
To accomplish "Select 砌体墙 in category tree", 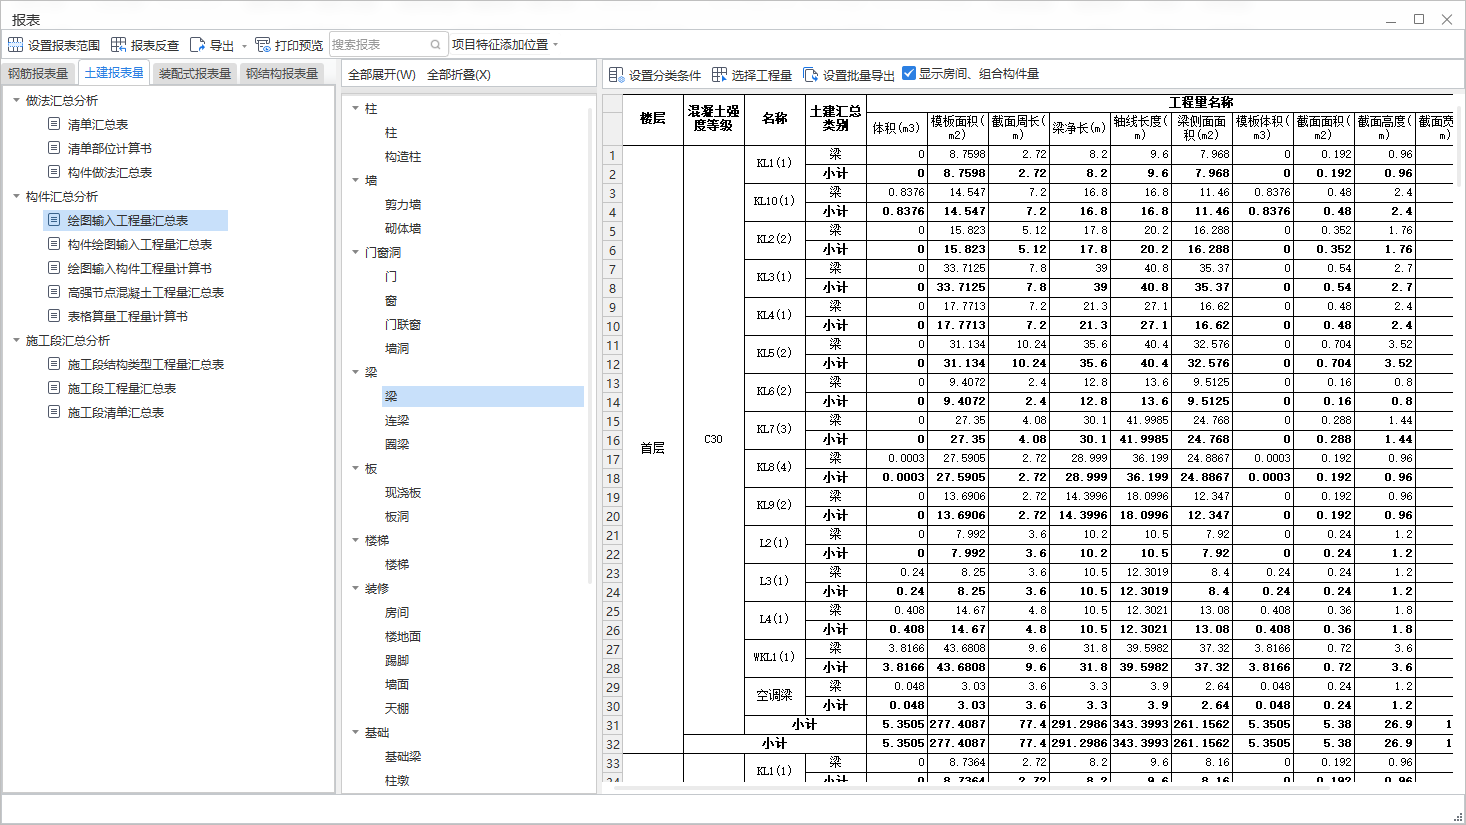I will coord(403,228).
